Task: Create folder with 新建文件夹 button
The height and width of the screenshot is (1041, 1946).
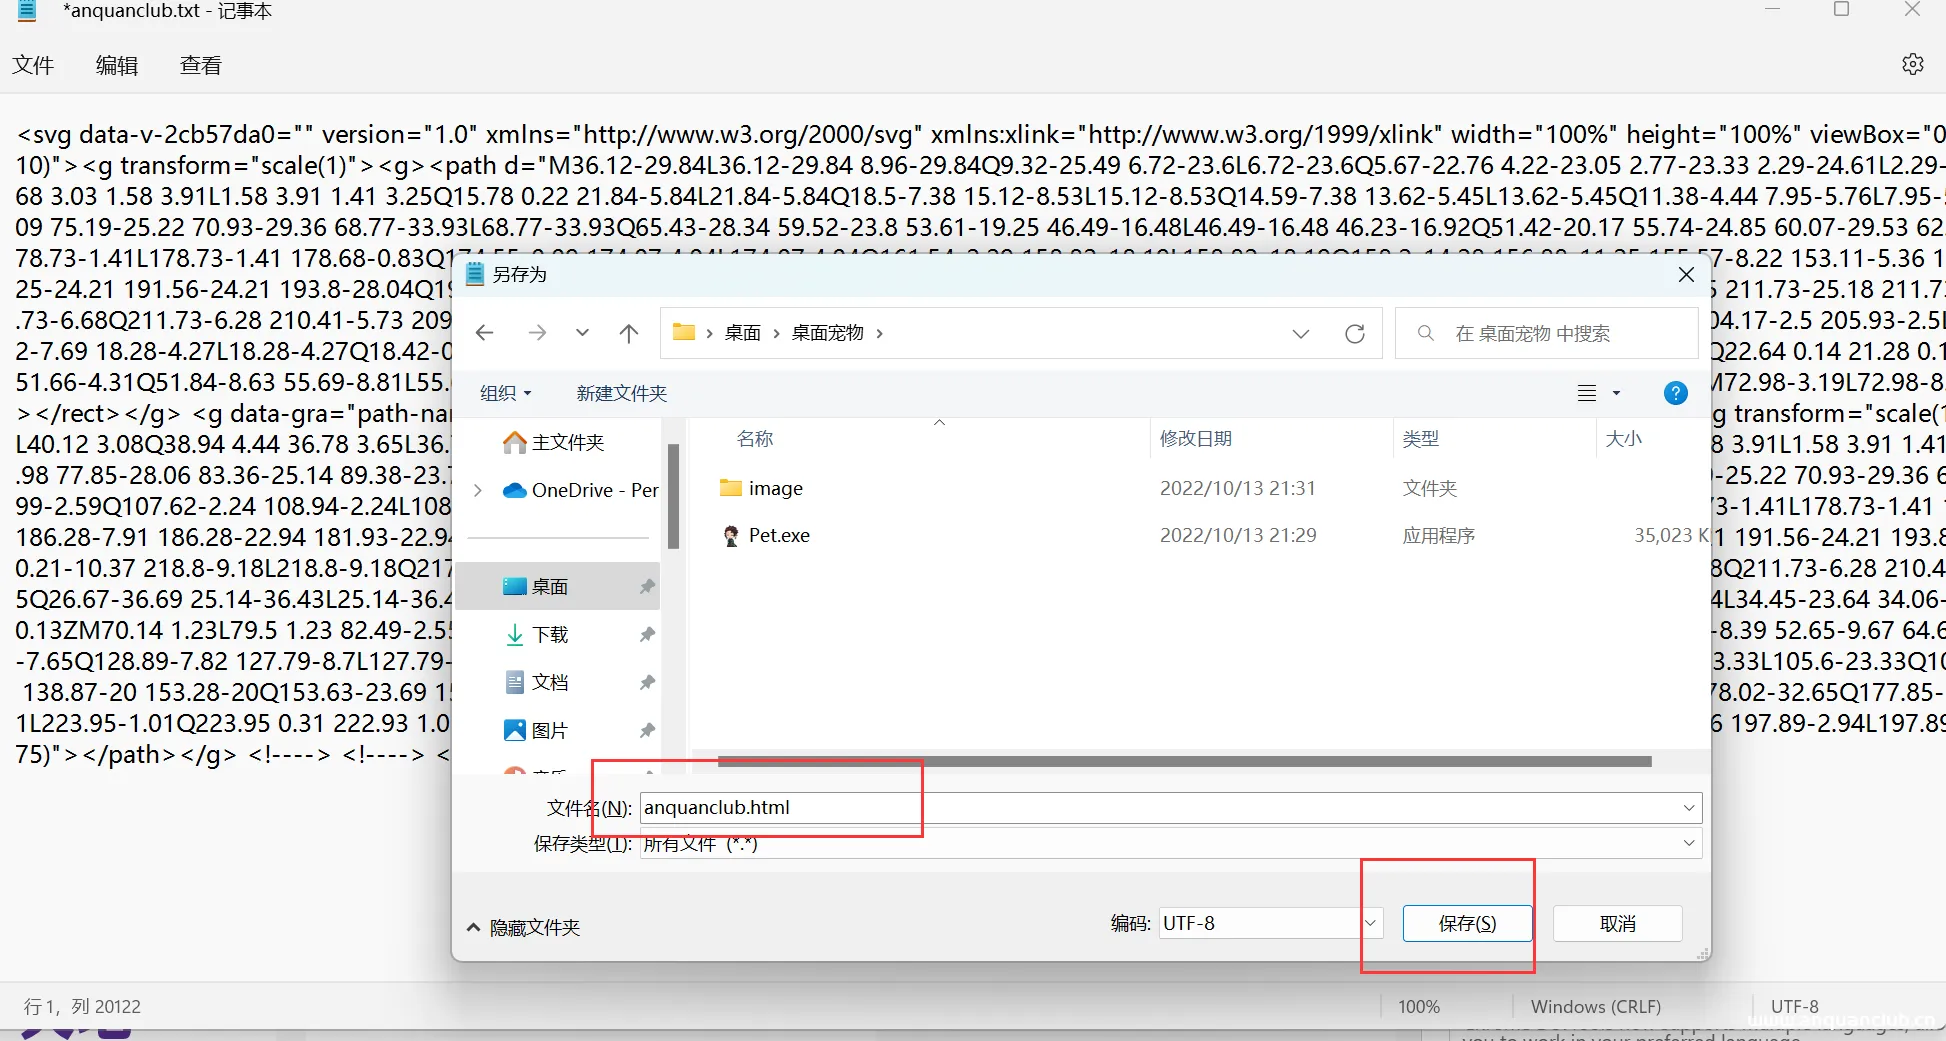Action: pos(620,392)
